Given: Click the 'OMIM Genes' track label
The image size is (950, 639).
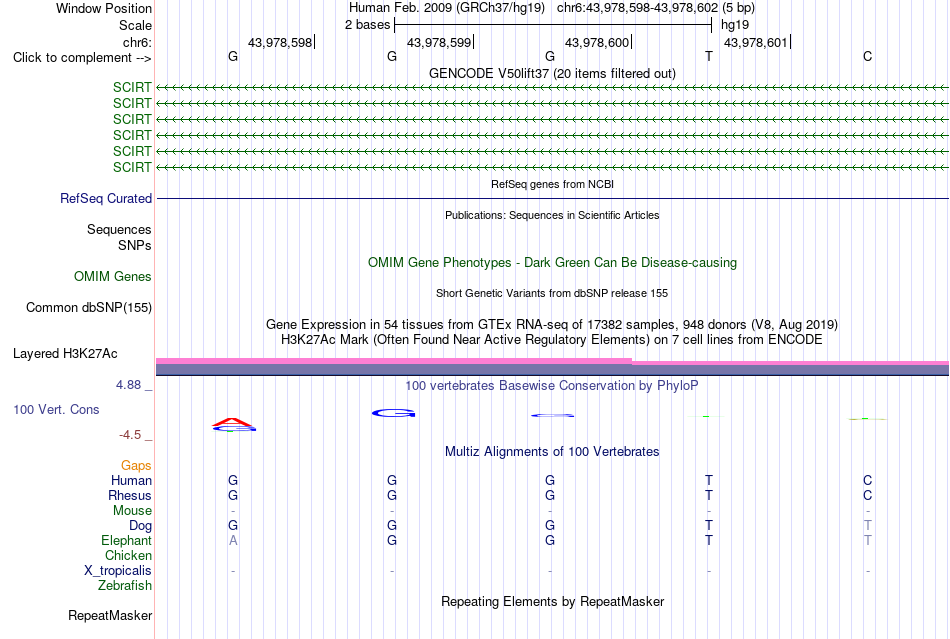Looking at the screenshot, I should (x=113, y=277).
